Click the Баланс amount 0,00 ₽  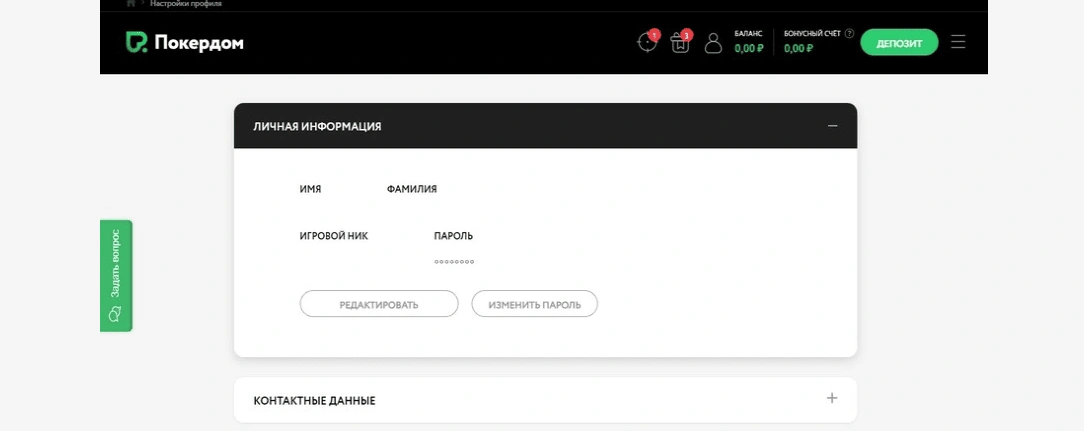pos(748,48)
